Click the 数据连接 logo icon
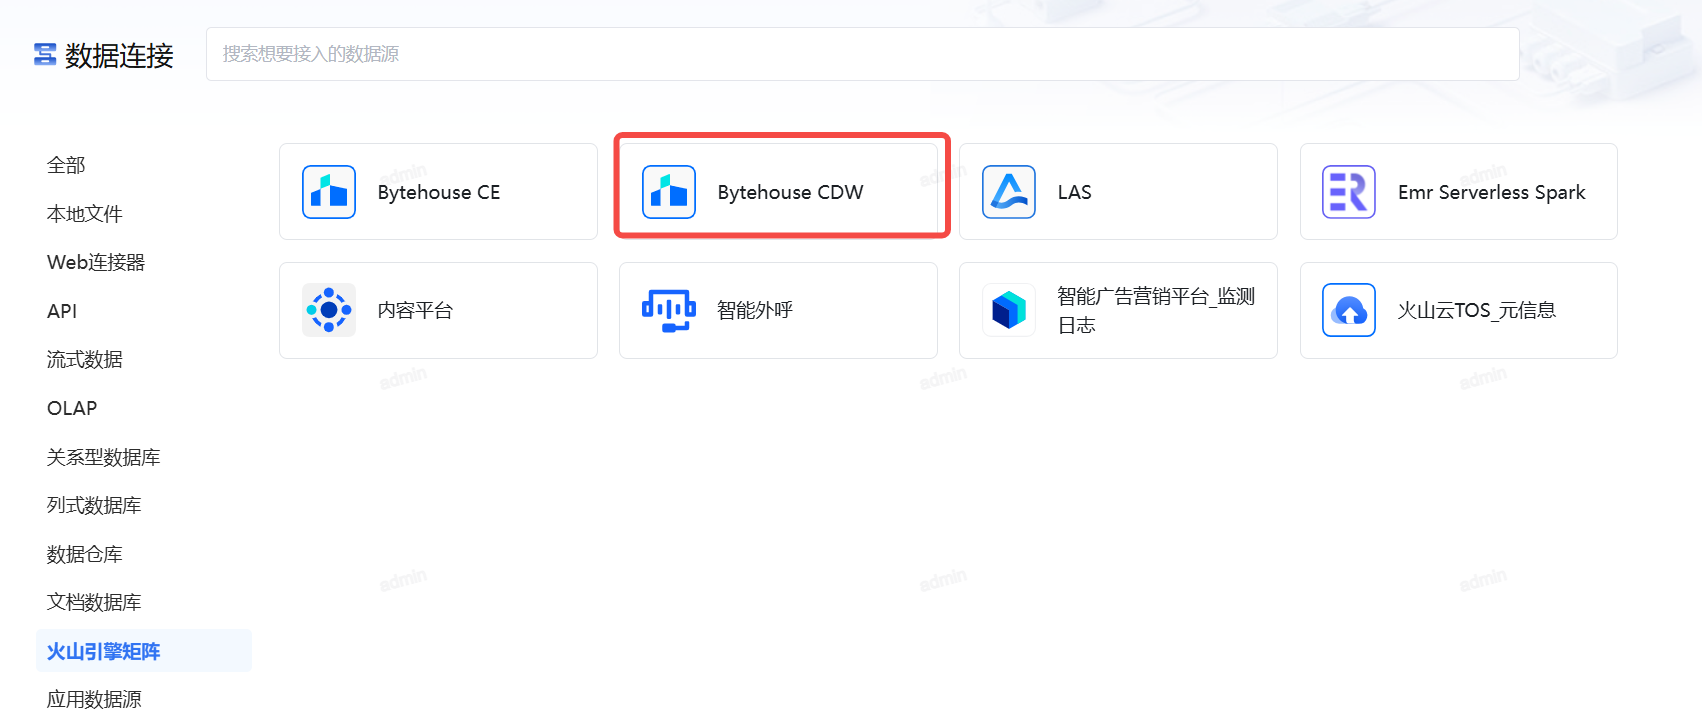 tap(45, 54)
